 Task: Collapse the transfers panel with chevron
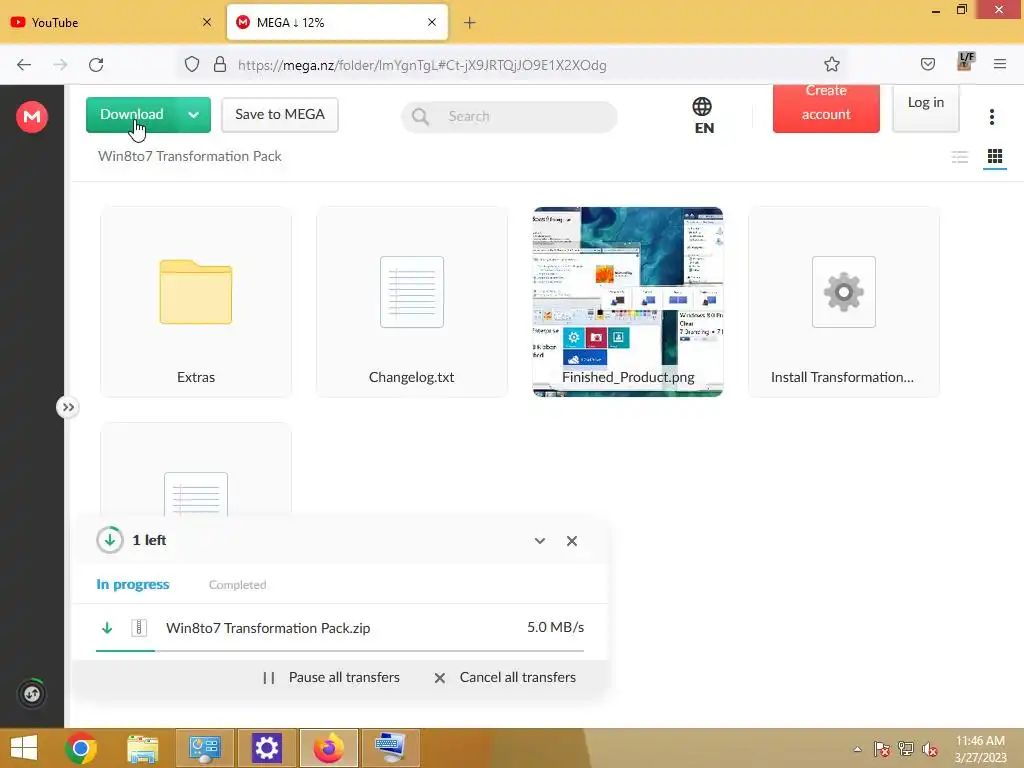540,541
